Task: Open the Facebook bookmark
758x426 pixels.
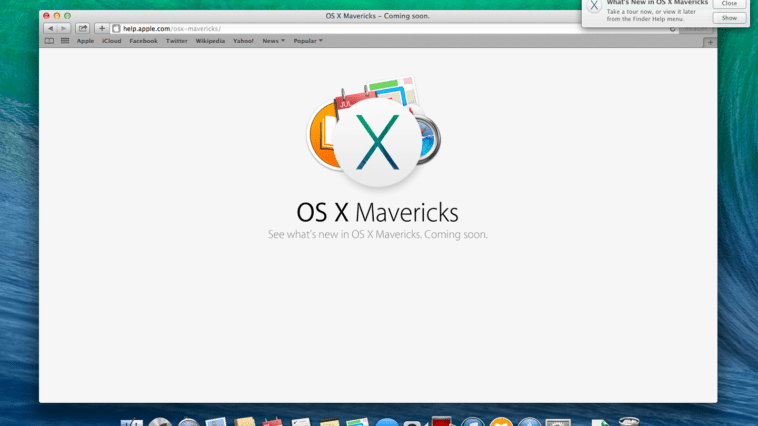Action: click(x=143, y=41)
